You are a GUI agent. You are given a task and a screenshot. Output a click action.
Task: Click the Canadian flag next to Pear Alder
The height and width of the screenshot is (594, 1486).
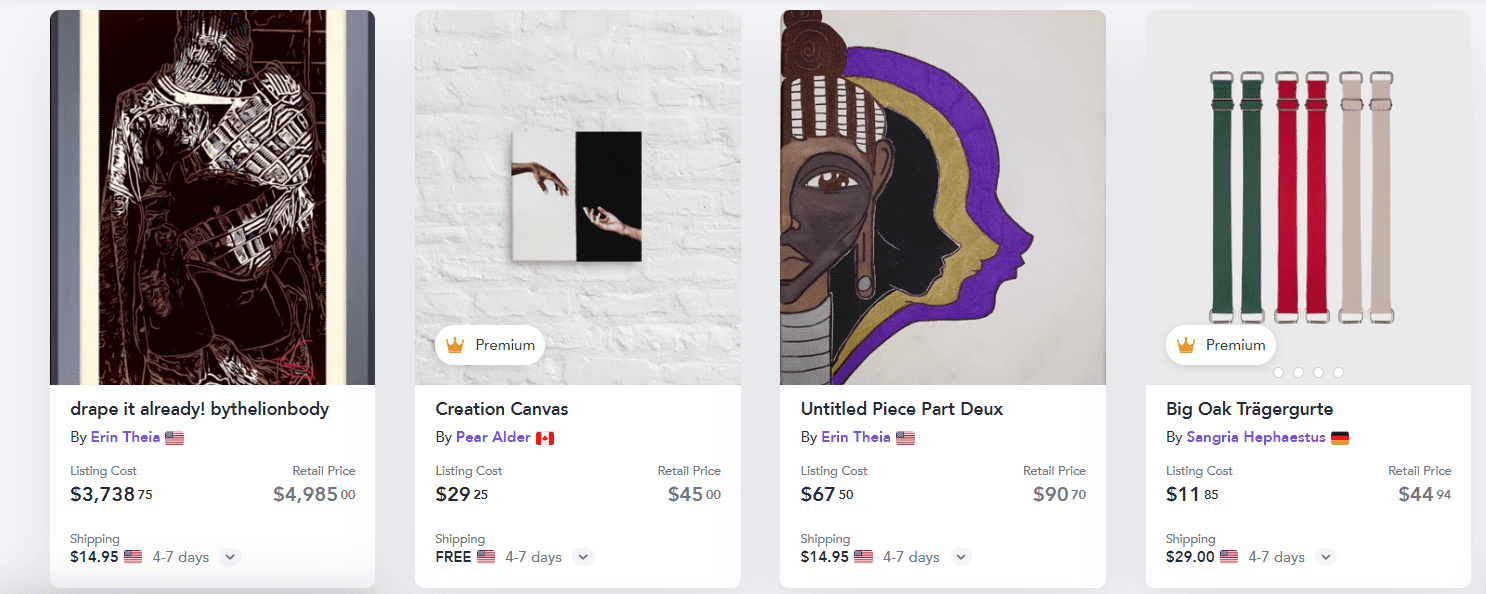(548, 436)
